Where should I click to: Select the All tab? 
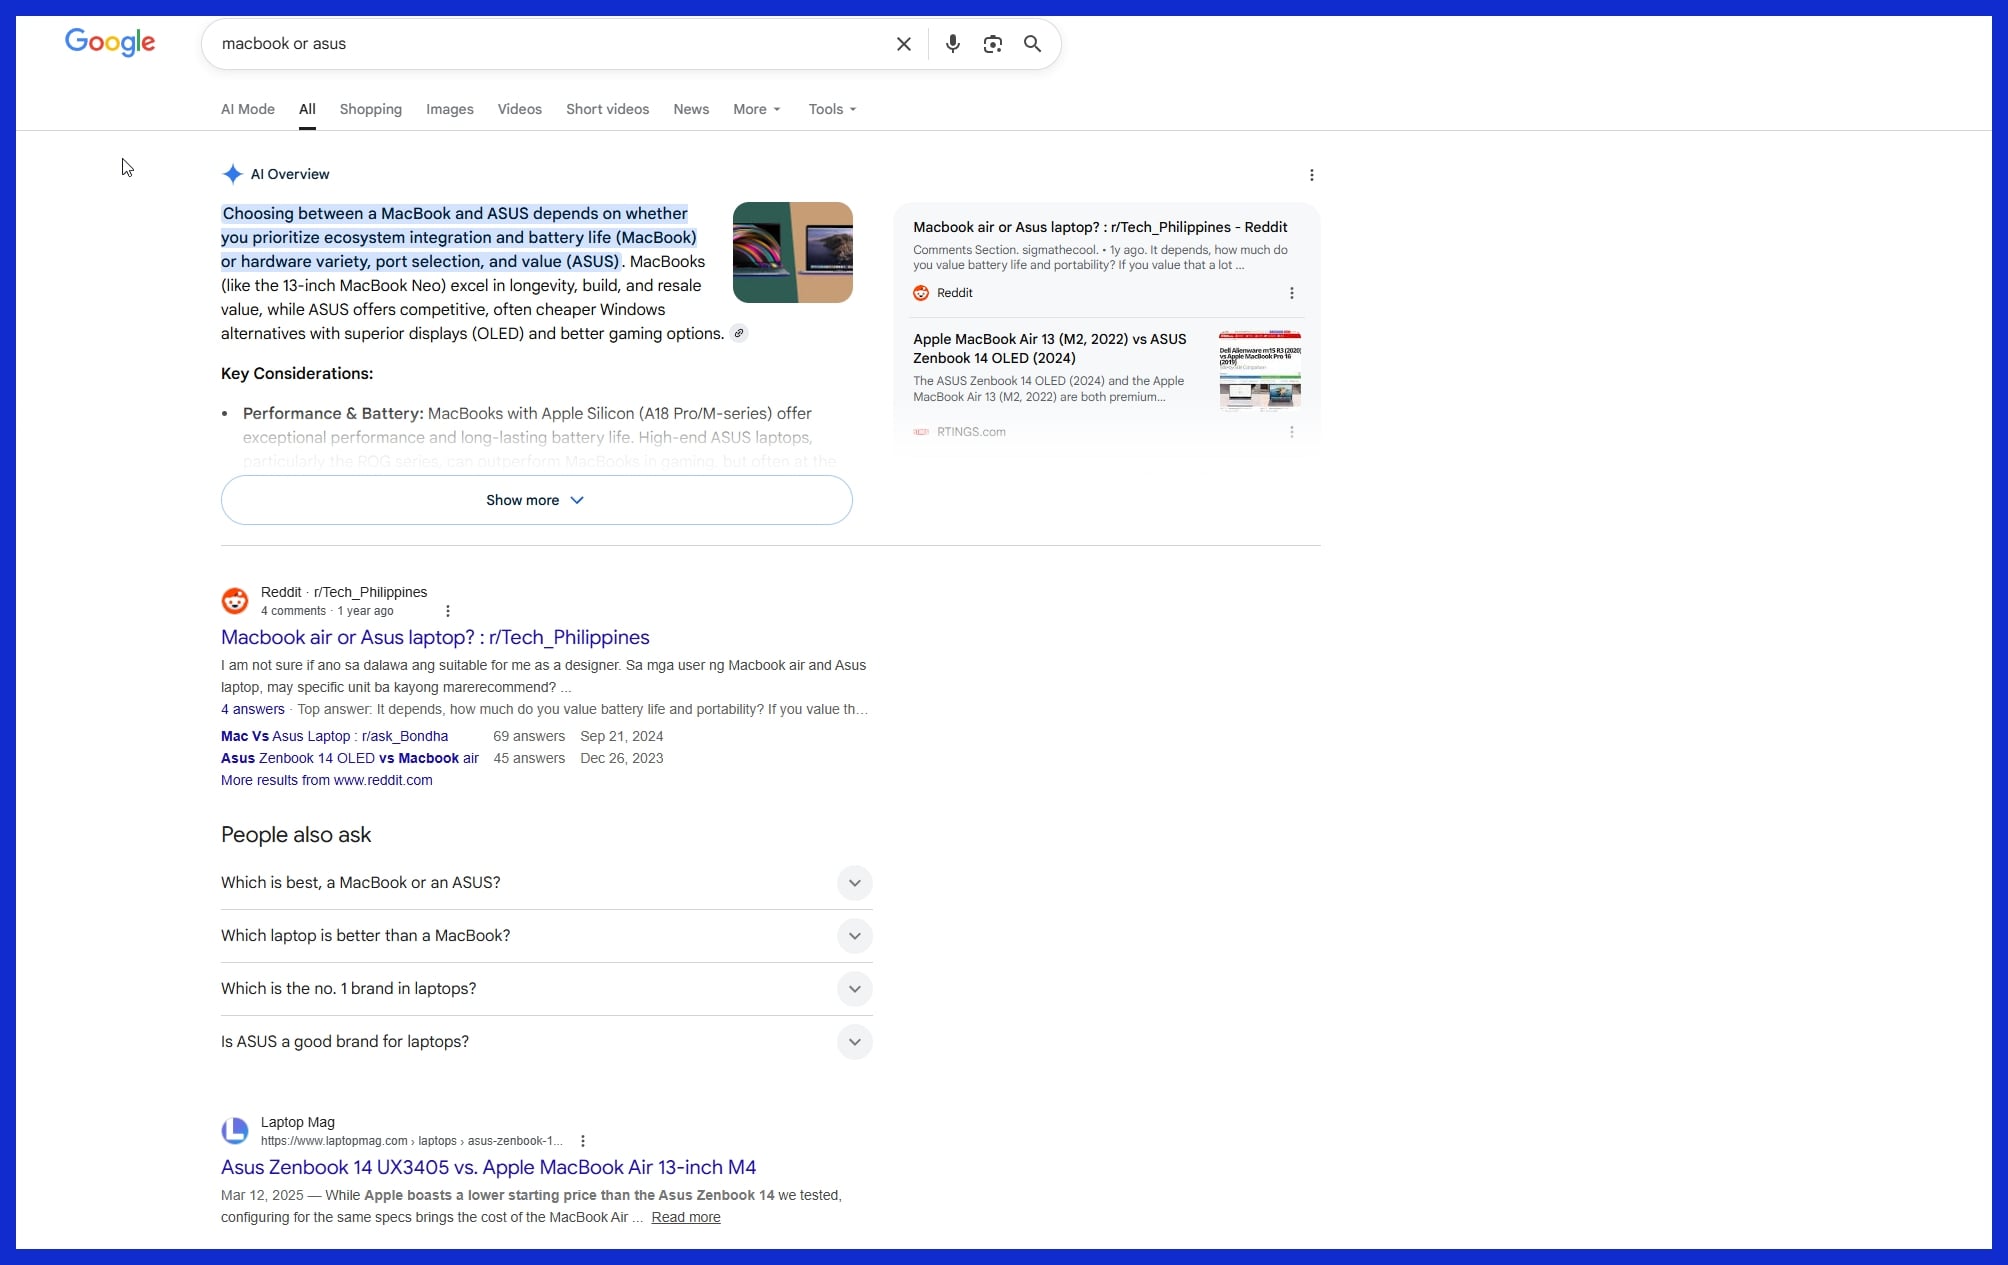click(x=307, y=109)
